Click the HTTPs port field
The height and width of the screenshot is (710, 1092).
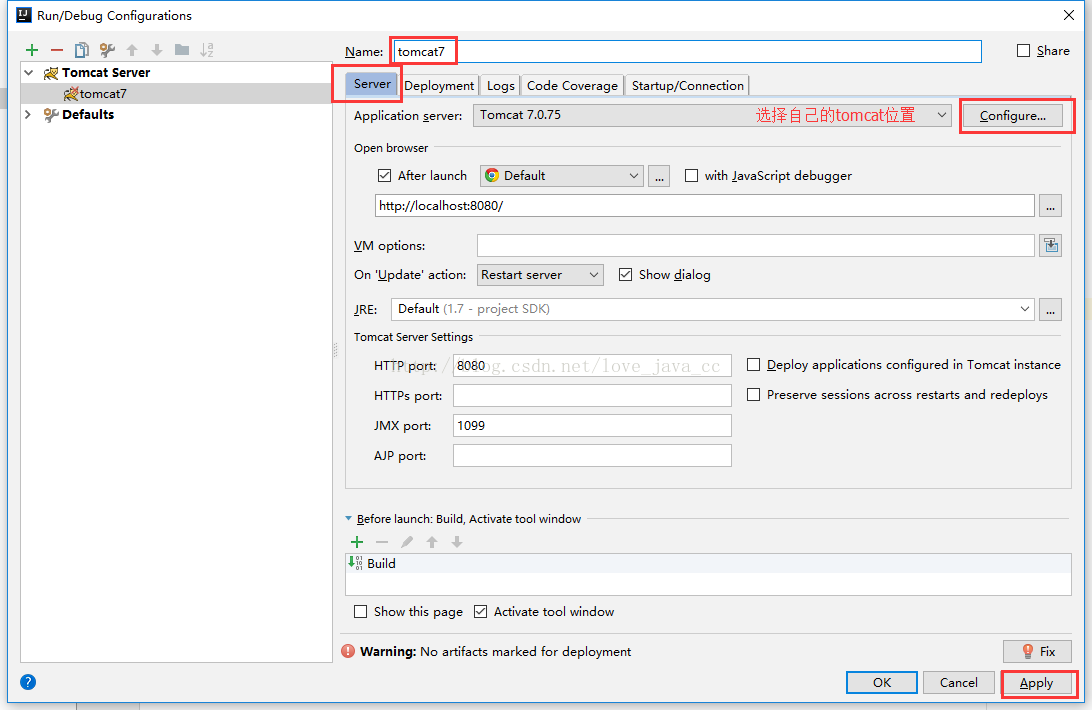592,395
